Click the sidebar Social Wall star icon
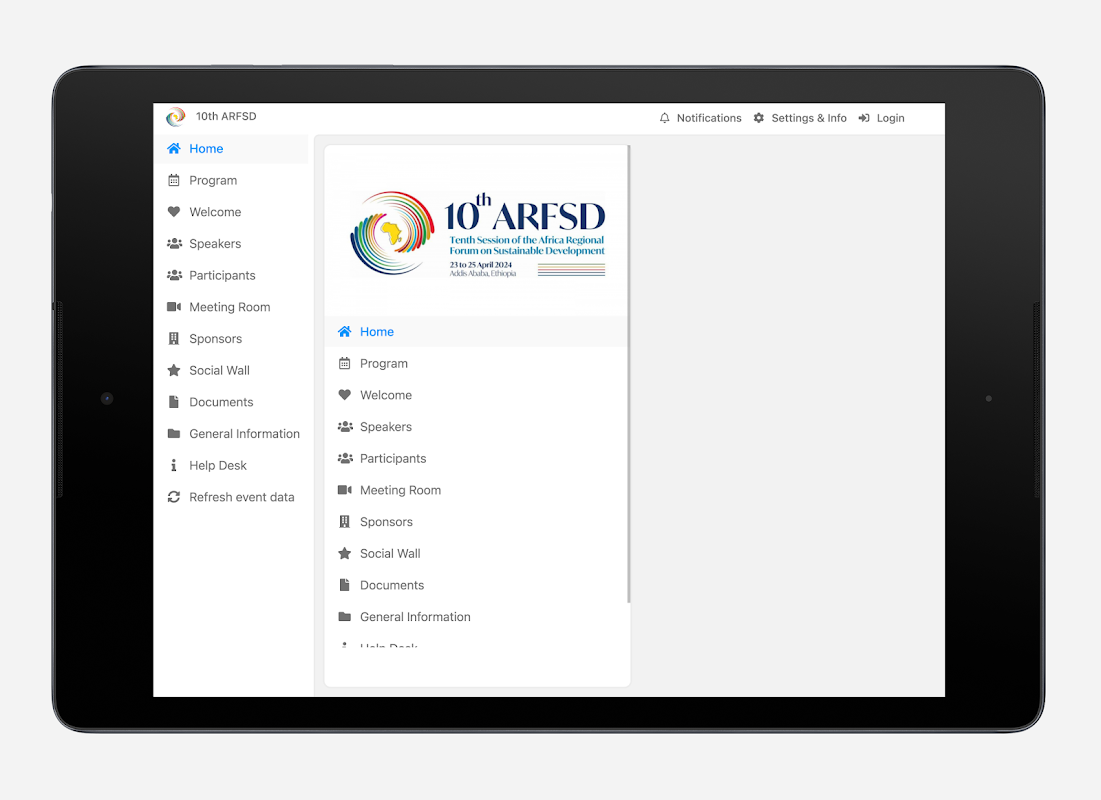 [173, 370]
